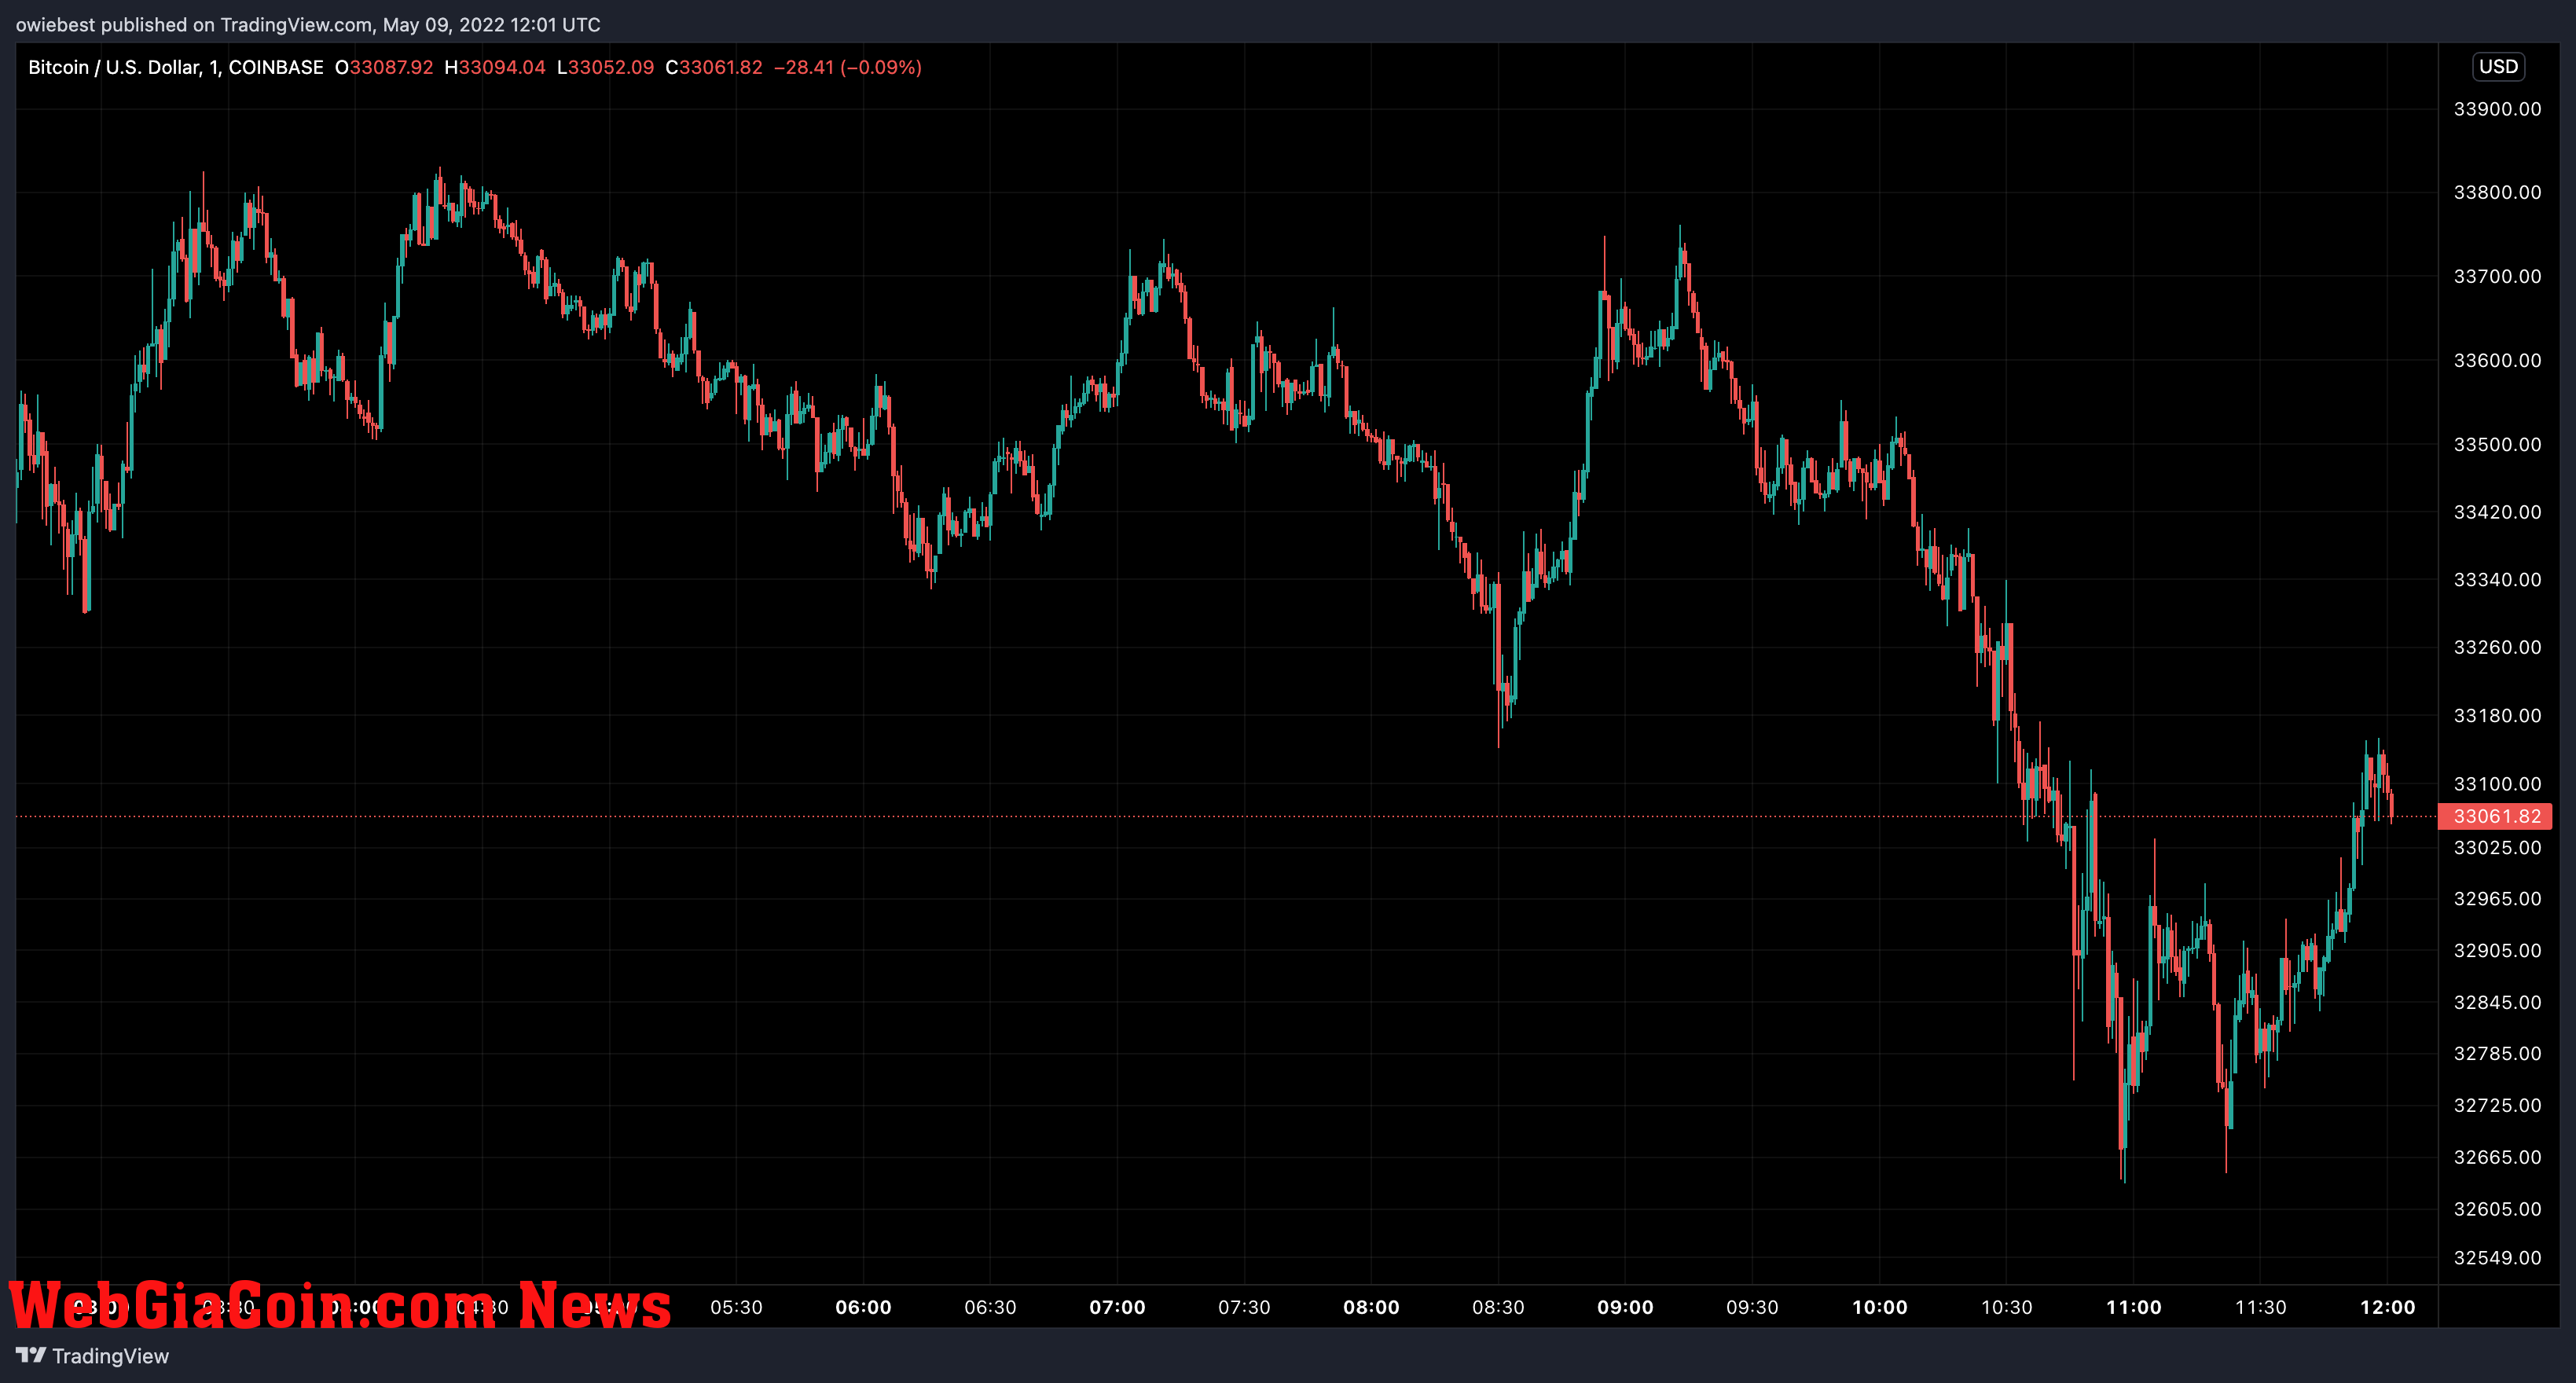Click the change value −28.41 (−0.09%)
This screenshot has width=2576, height=1383.
click(848, 67)
